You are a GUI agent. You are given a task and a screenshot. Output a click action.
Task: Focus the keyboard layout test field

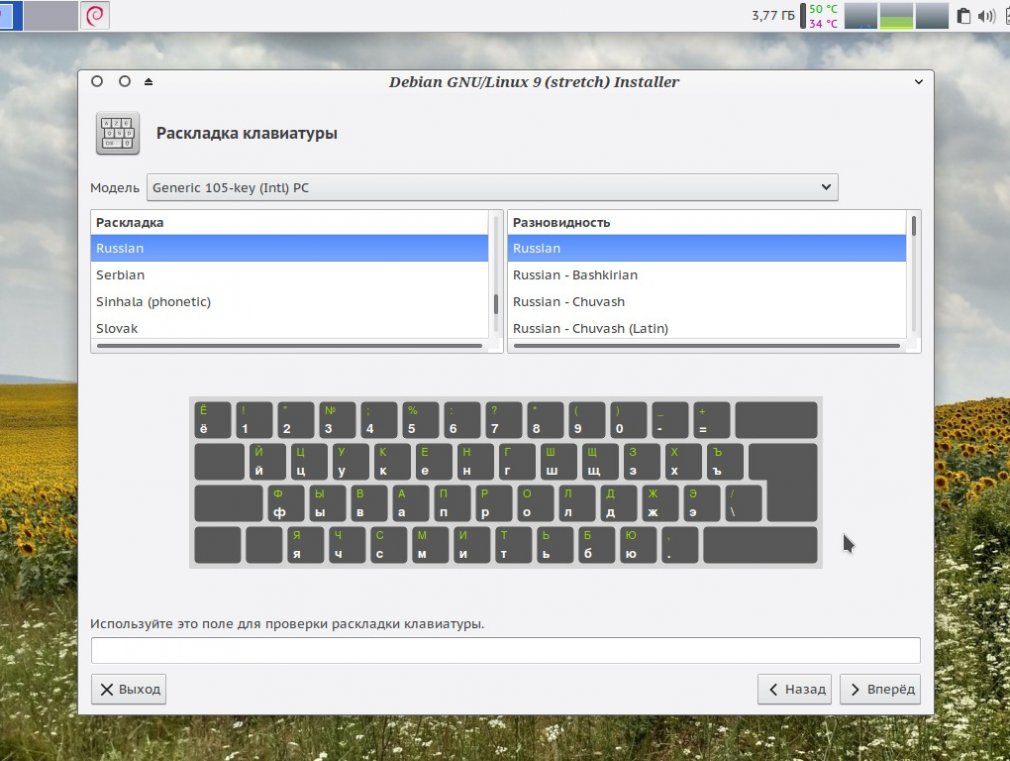(x=506, y=650)
